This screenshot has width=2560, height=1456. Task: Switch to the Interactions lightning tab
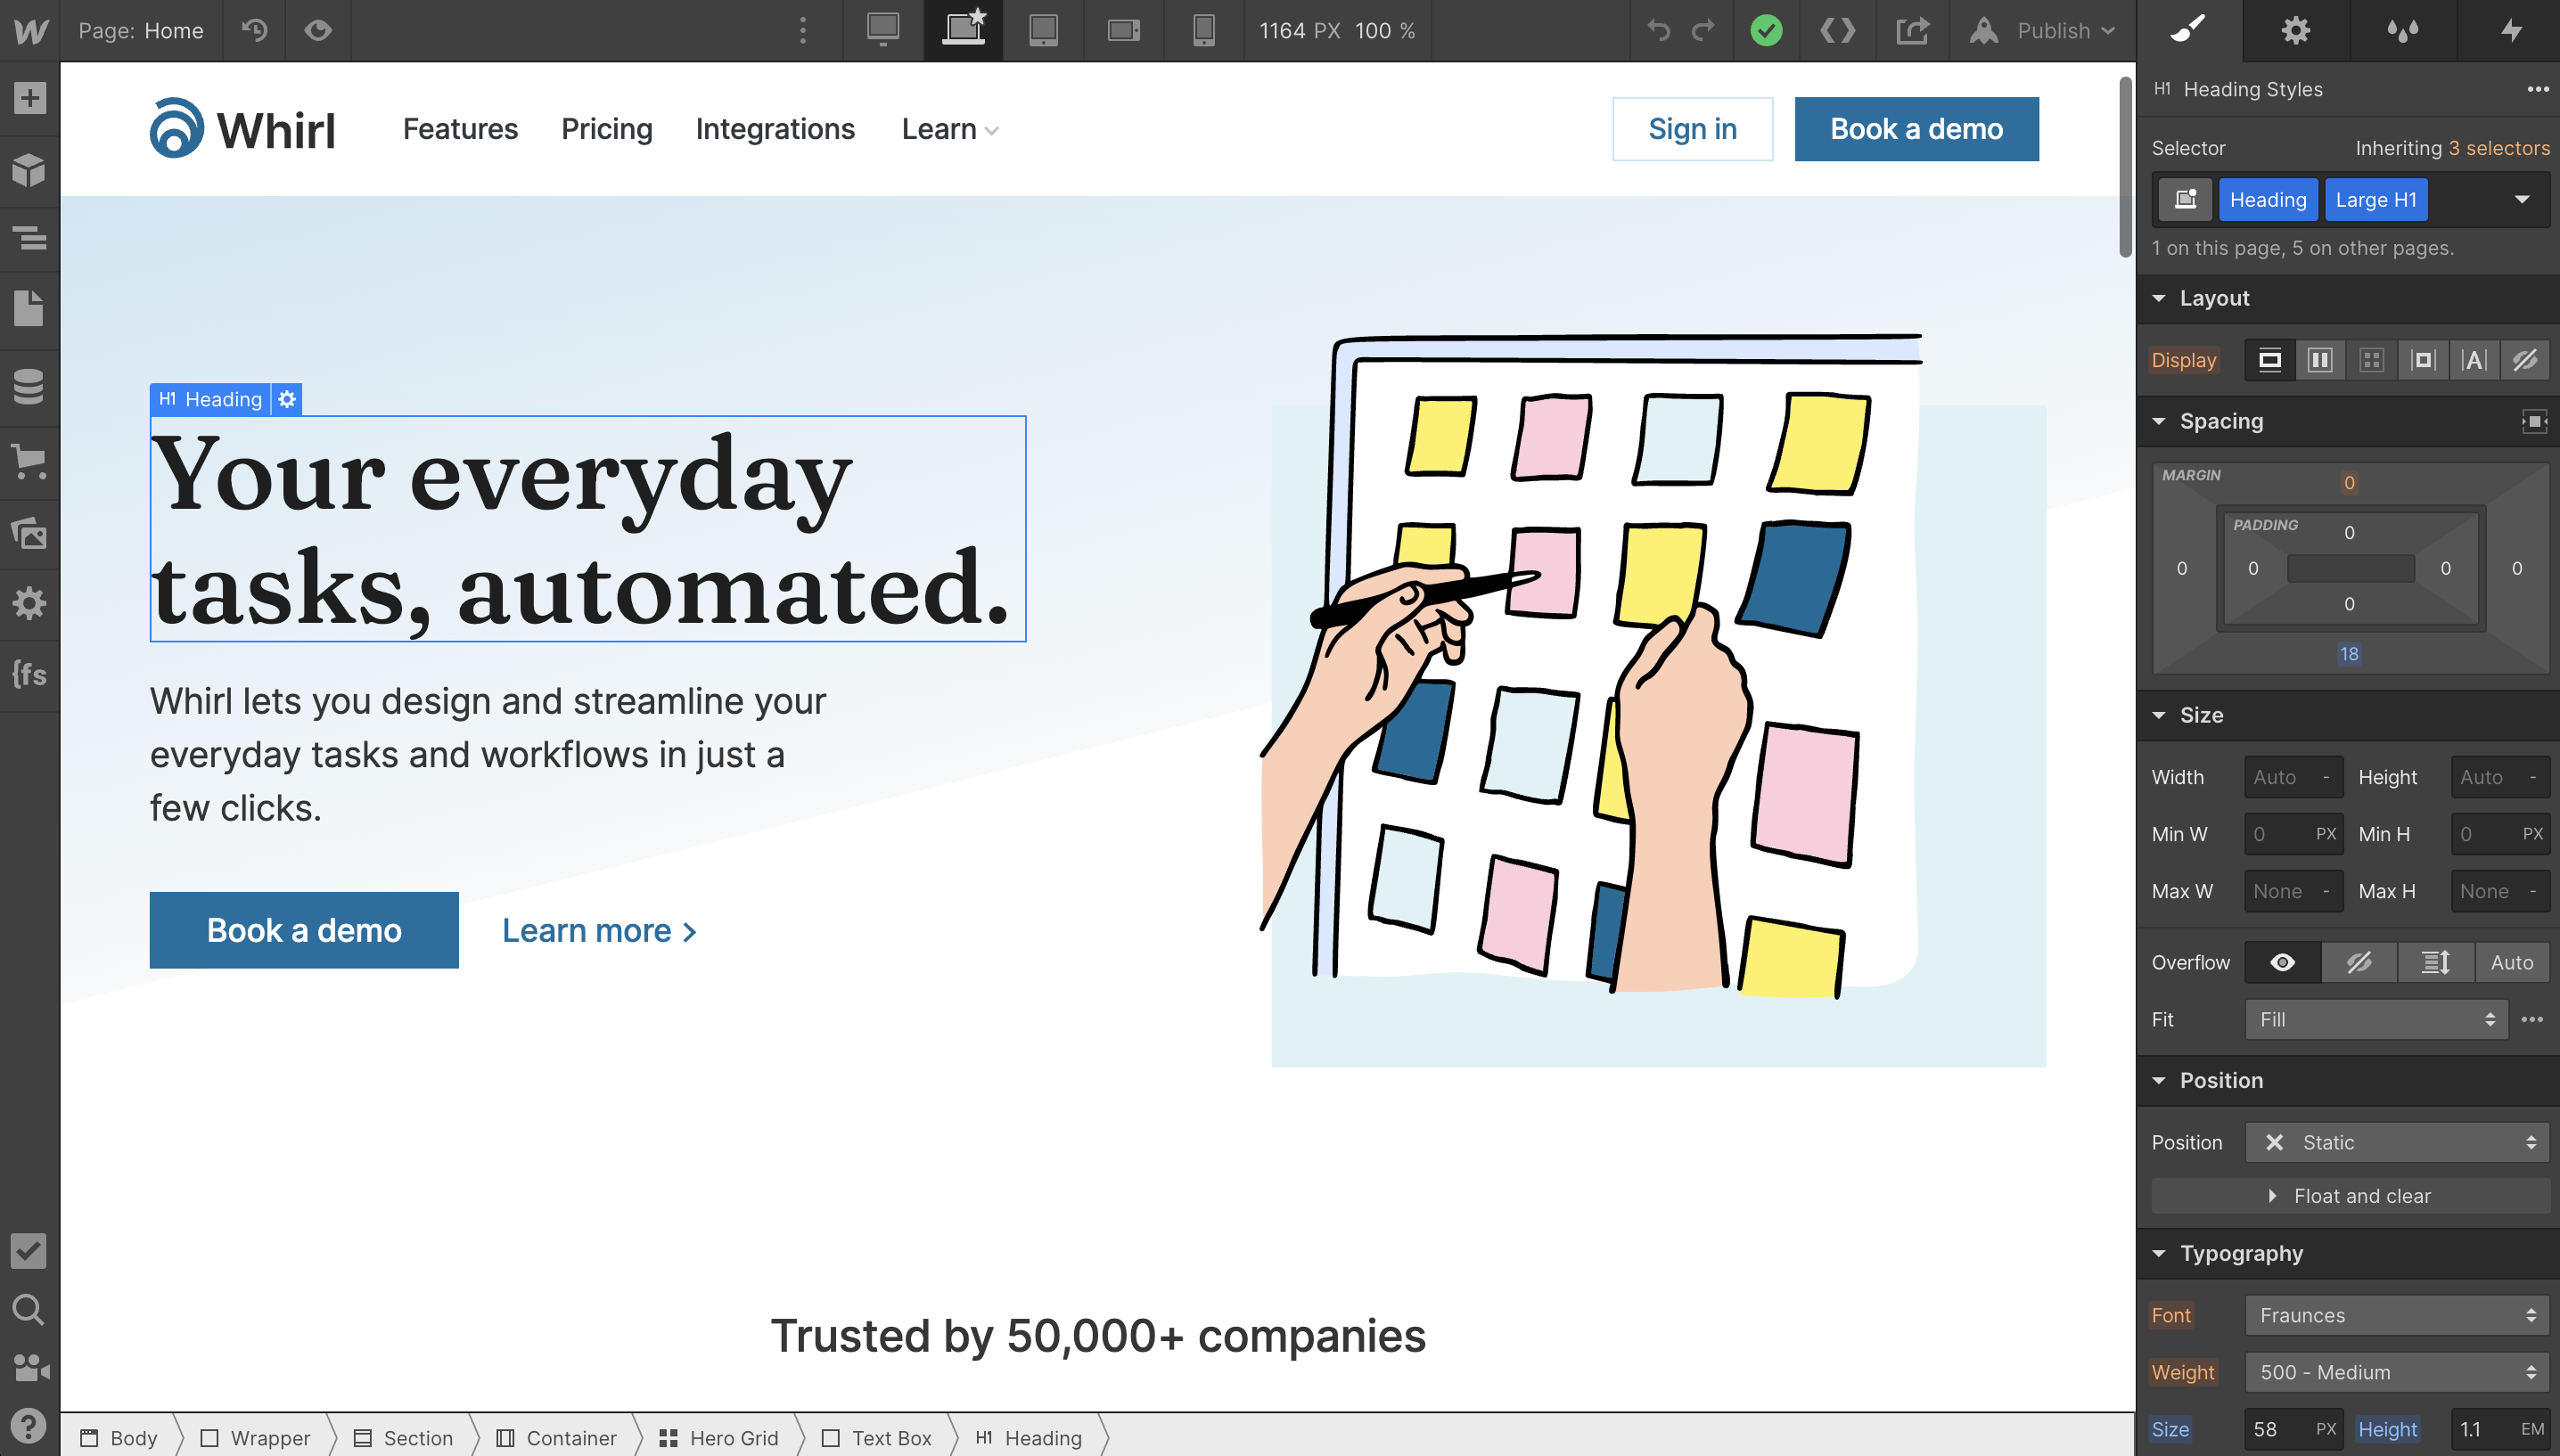2510,30
